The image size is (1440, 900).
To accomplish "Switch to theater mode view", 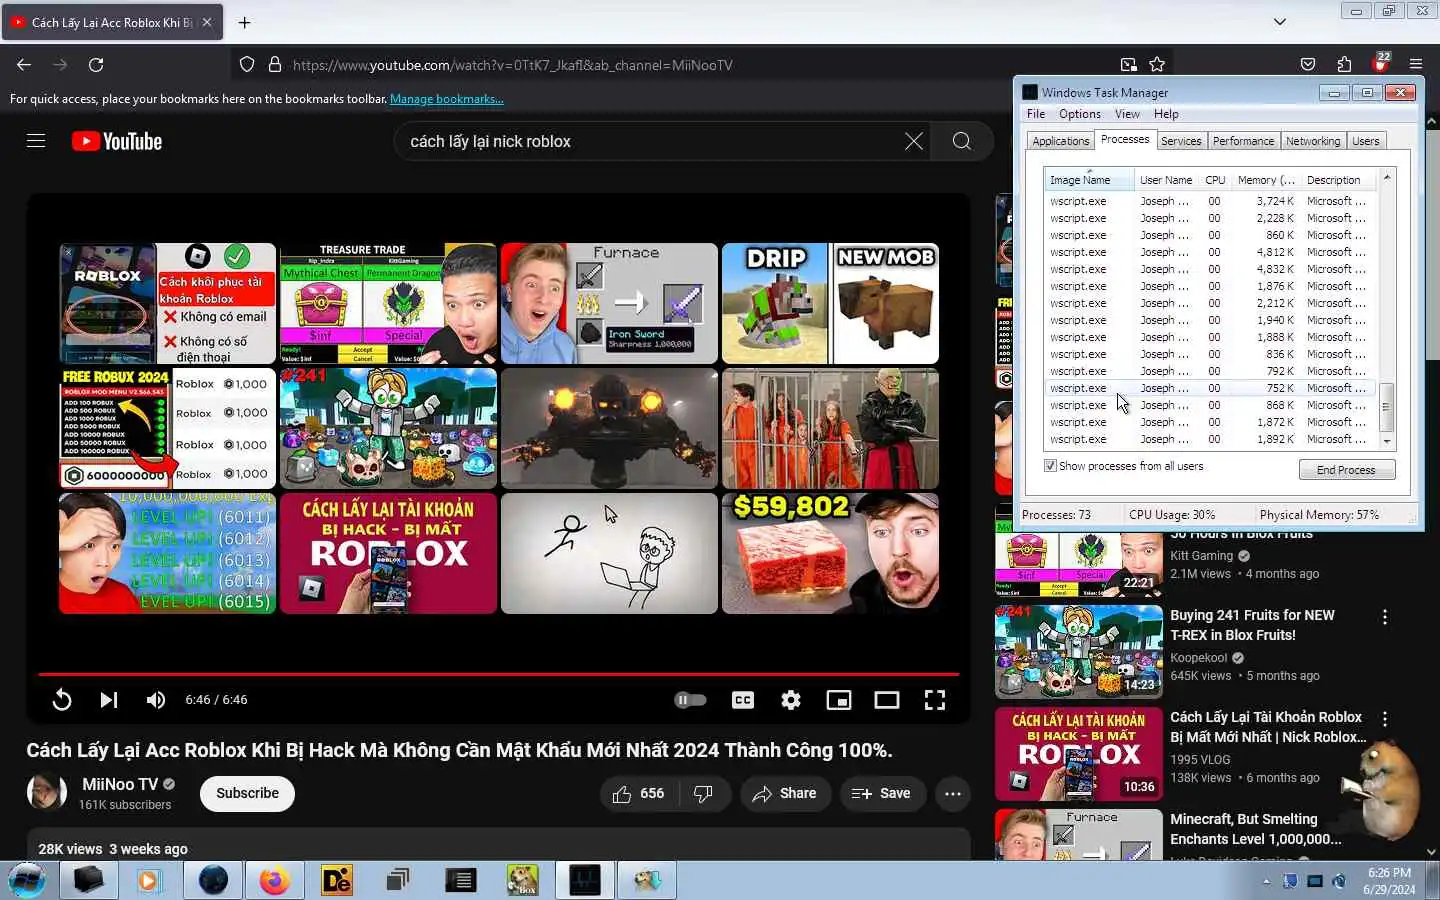I will coord(887,700).
